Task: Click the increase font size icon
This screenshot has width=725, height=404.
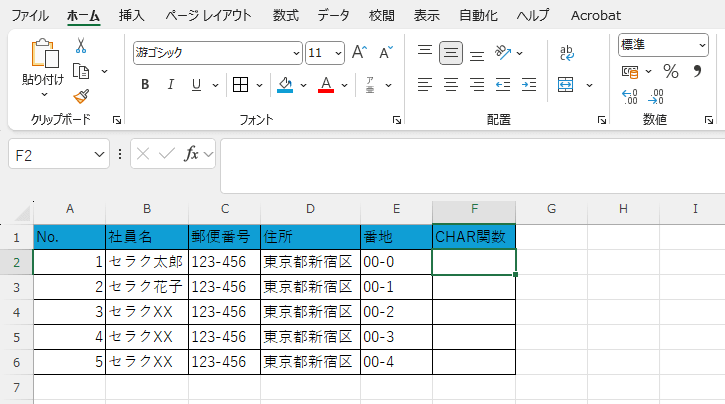Action: 359,53
